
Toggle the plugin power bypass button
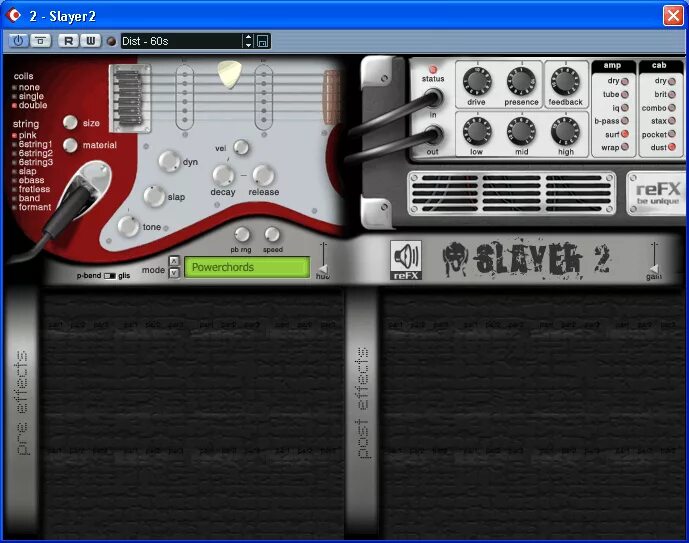point(18,41)
